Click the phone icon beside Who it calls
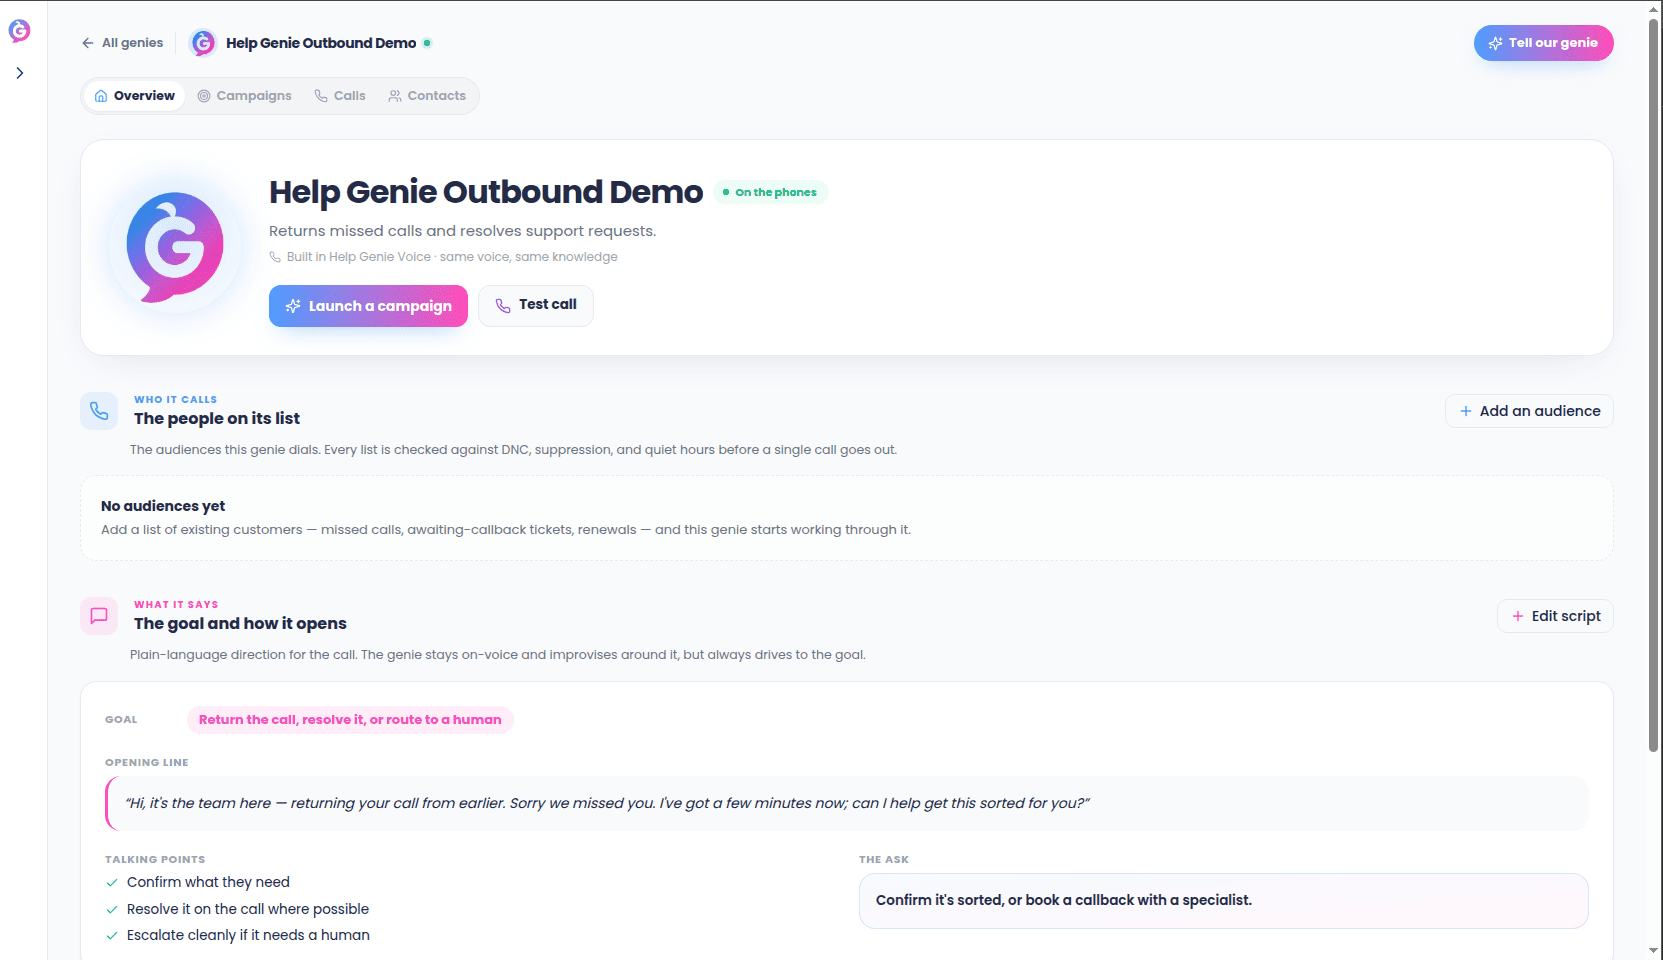This screenshot has height=960, width=1663. [x=99, y=411]
